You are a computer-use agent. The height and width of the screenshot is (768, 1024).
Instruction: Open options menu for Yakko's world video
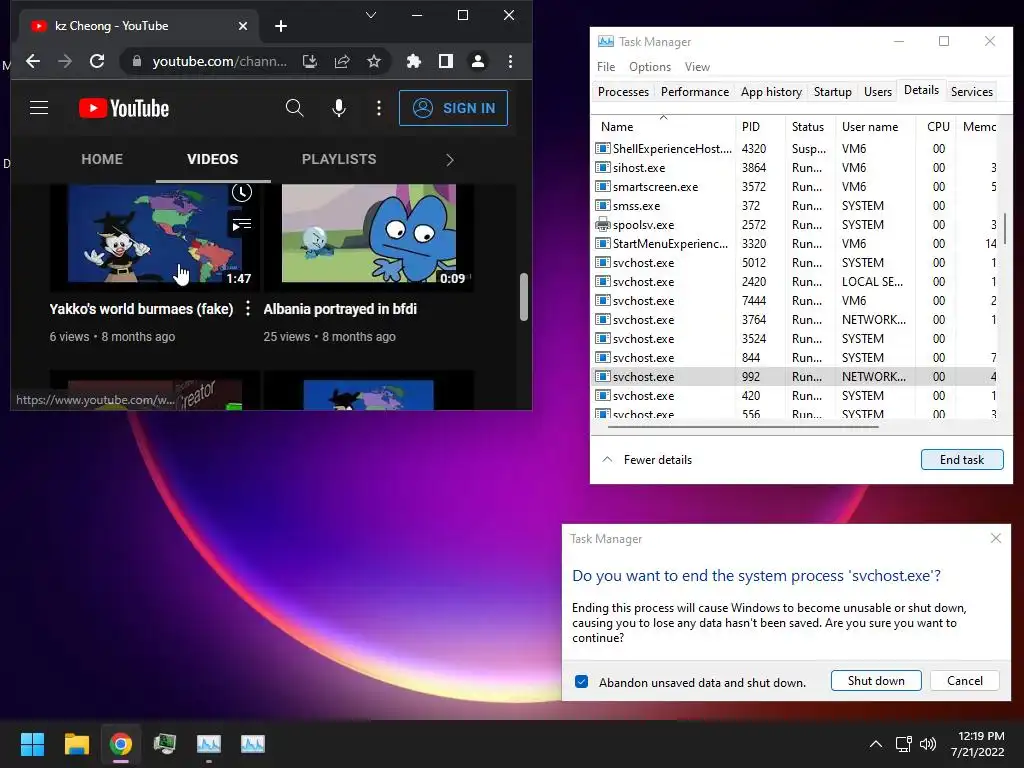[248, 309]
